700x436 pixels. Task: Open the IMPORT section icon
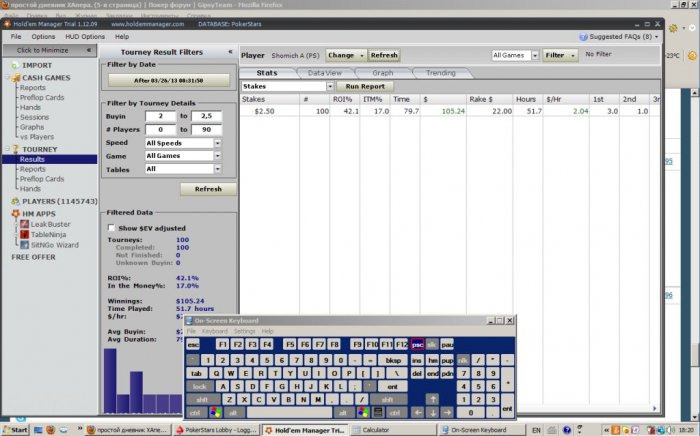(15, 66)
